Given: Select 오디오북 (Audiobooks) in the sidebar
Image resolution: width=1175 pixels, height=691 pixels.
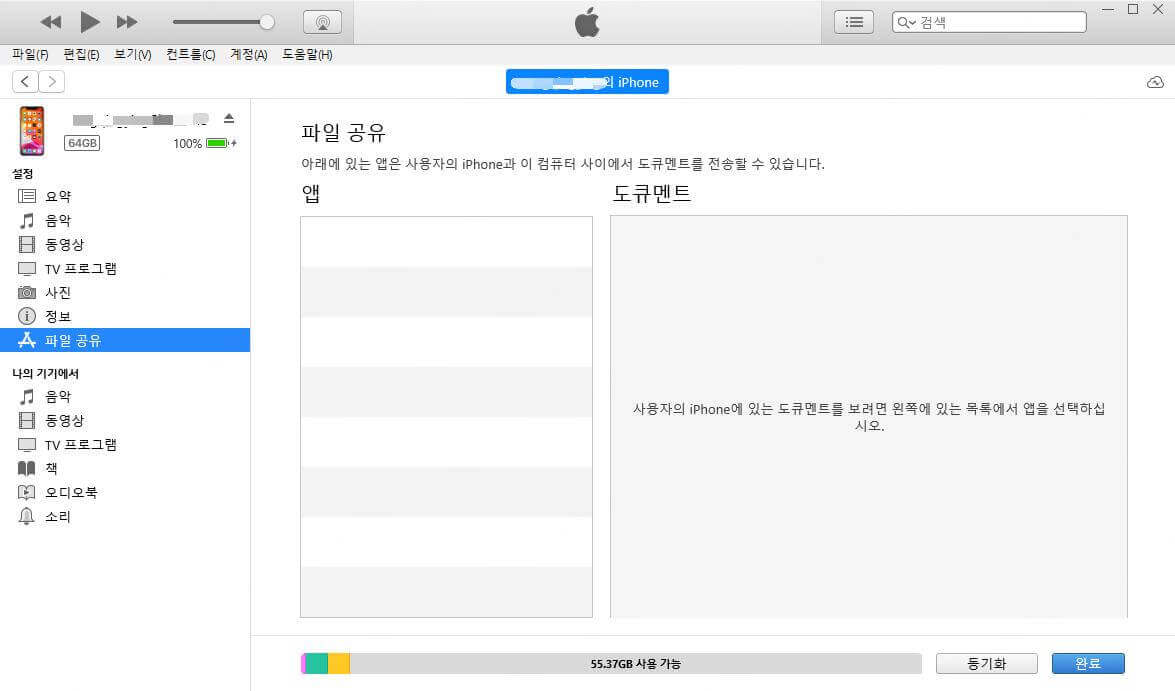Looking at the screenshot, I should 69,492.
